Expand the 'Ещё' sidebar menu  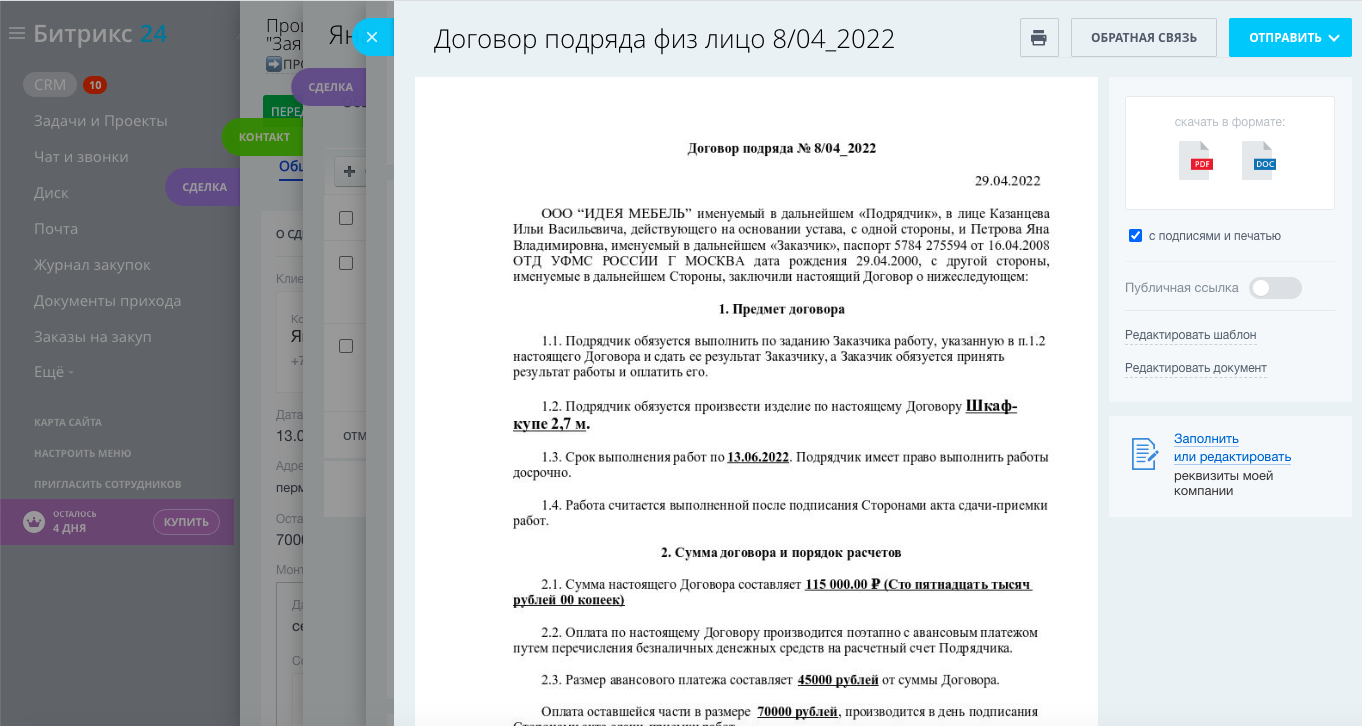53,373
